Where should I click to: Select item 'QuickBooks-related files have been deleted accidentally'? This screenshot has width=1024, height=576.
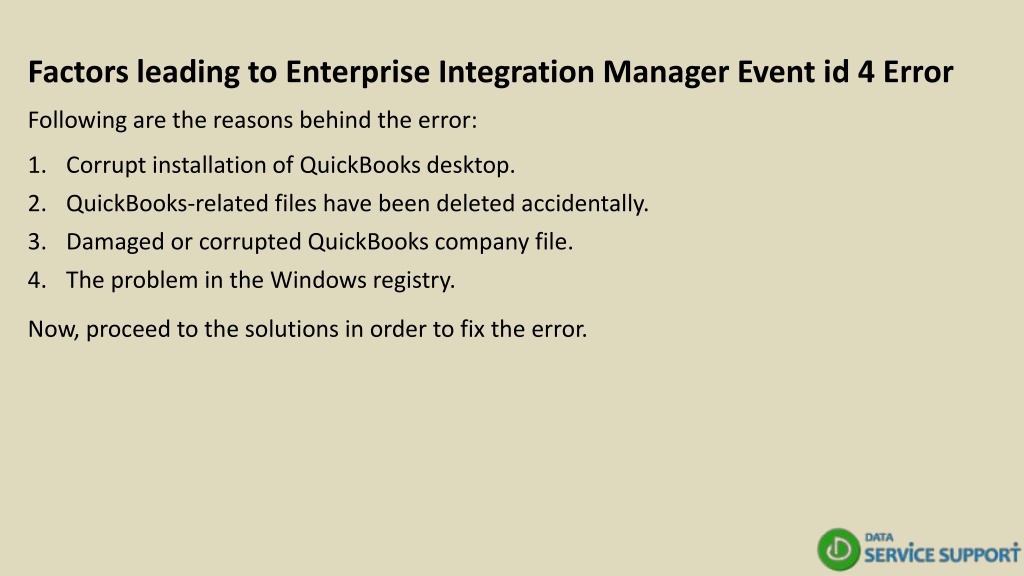[357, 203]
